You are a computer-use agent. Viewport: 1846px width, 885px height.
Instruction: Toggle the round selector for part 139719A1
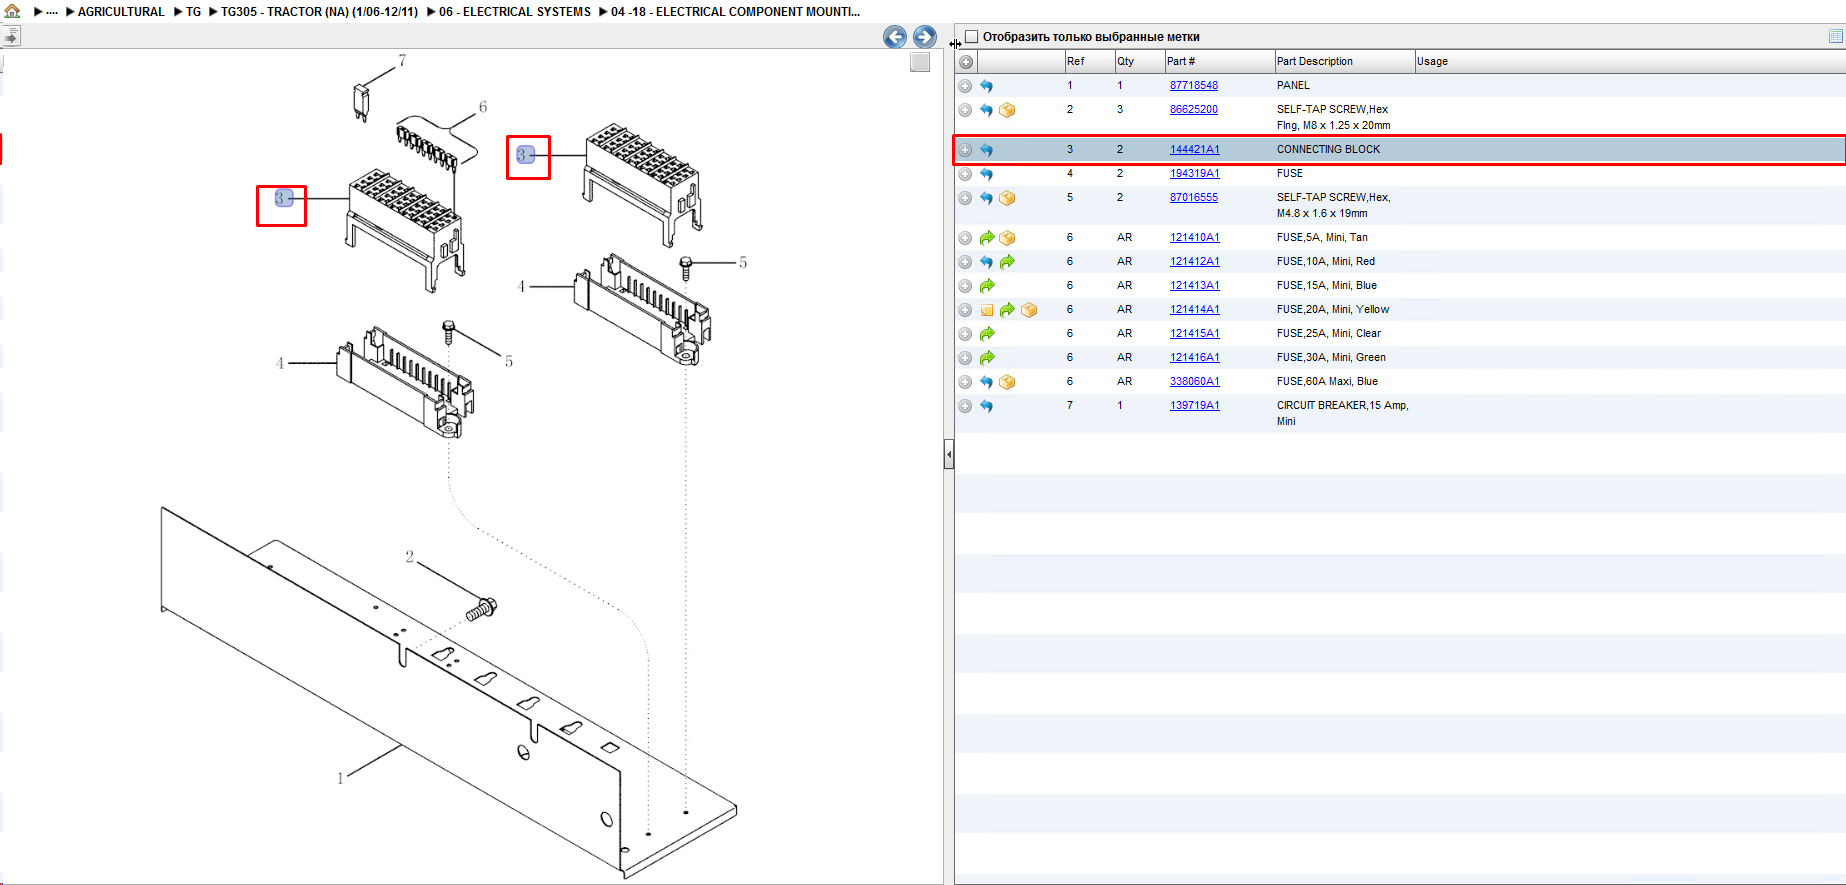pos(965,406)
